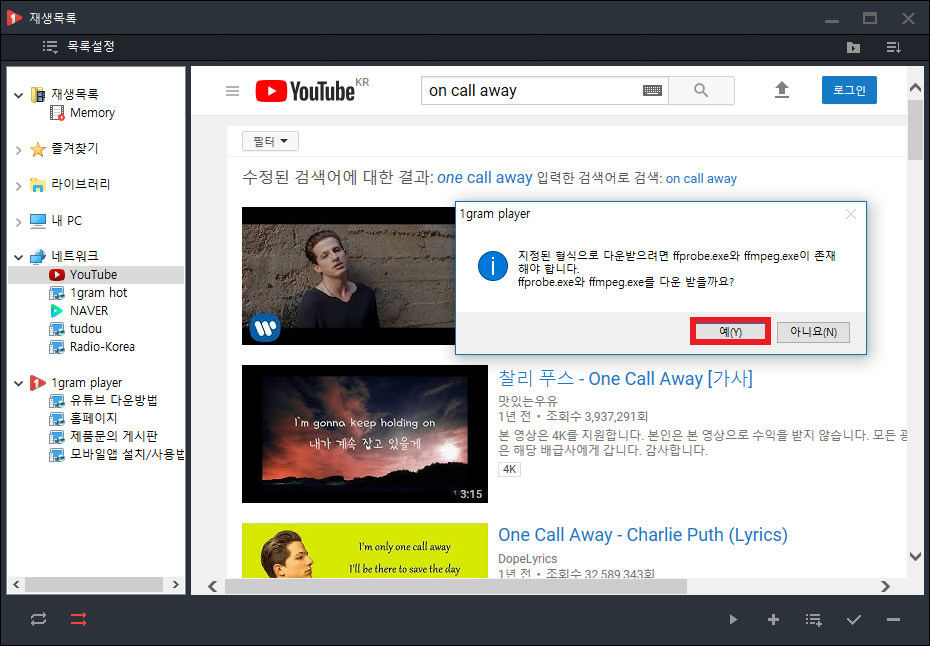This screenshot has width=930, height=646.
Task: Select the Memory playlist item
Action: pyautogui.click(x=92, y=113)
